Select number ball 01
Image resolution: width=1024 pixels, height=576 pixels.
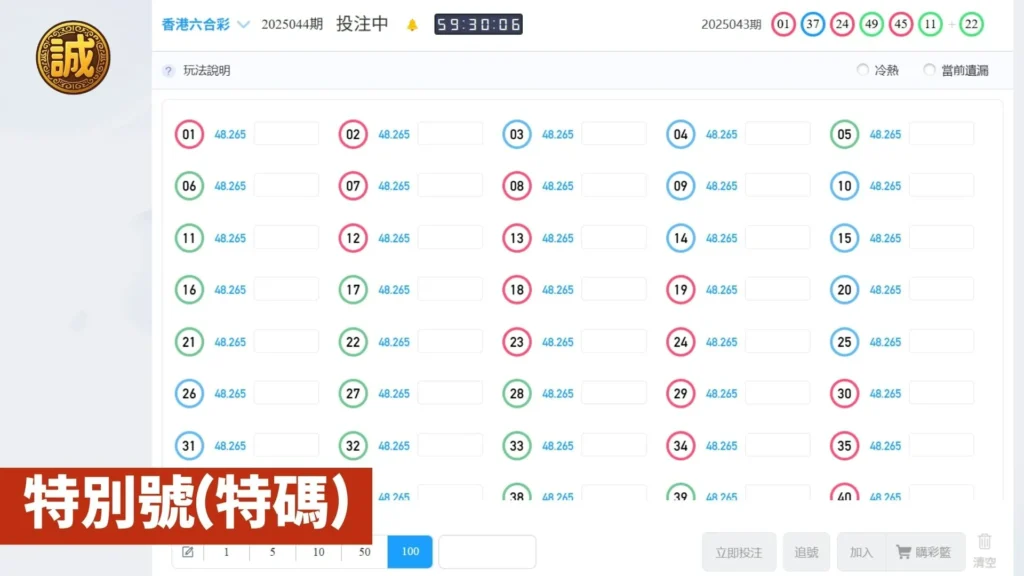(189, 135)
